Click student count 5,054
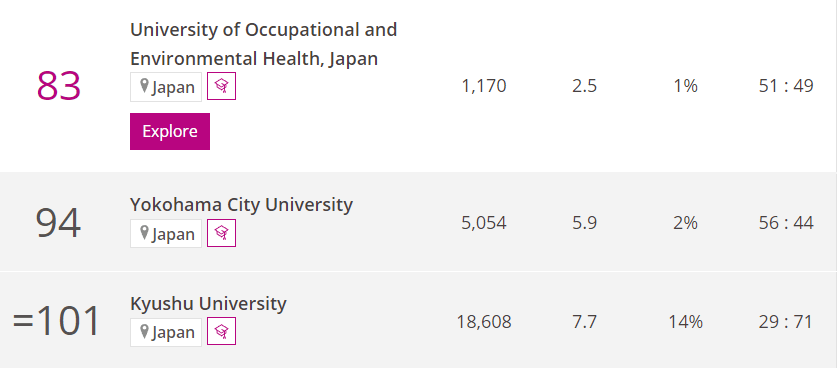The image size is (839, 368). click(x=484, y=223)
